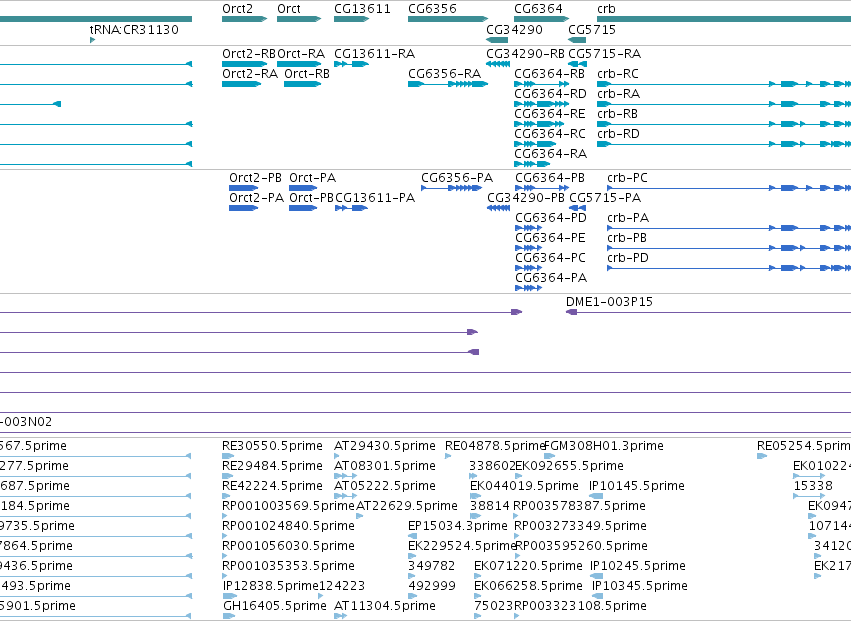Screen dimensions: 851x621
Task: Select the CG6364-PB protein label
Action: (x=550, y=178)
